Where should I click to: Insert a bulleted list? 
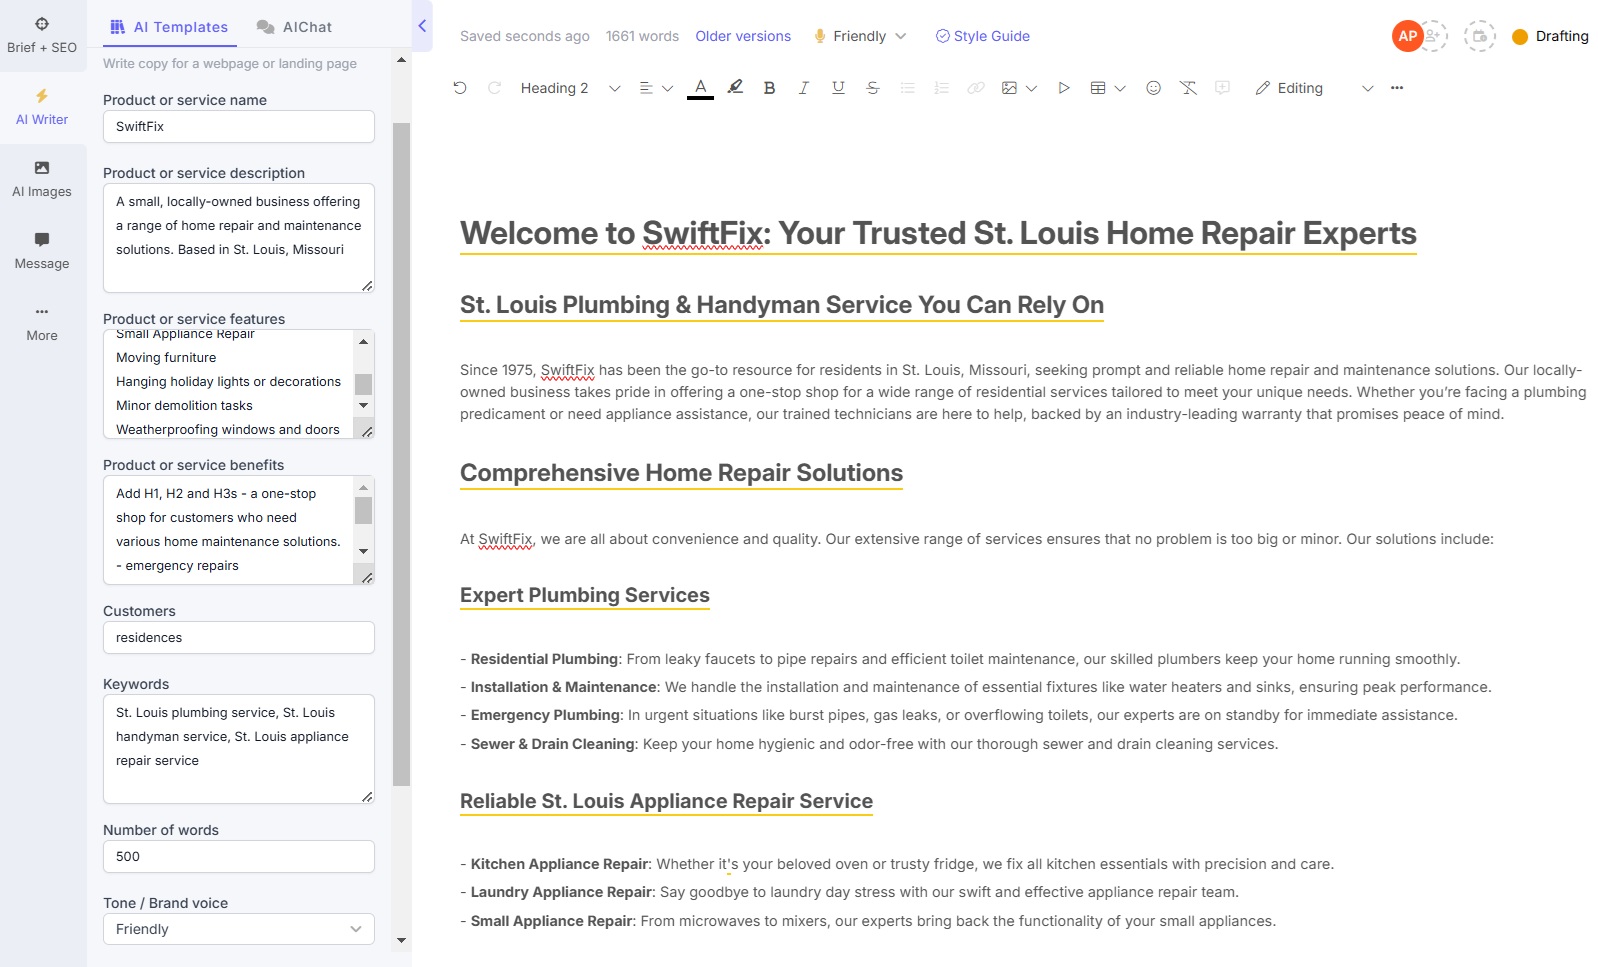pos(907,88)
